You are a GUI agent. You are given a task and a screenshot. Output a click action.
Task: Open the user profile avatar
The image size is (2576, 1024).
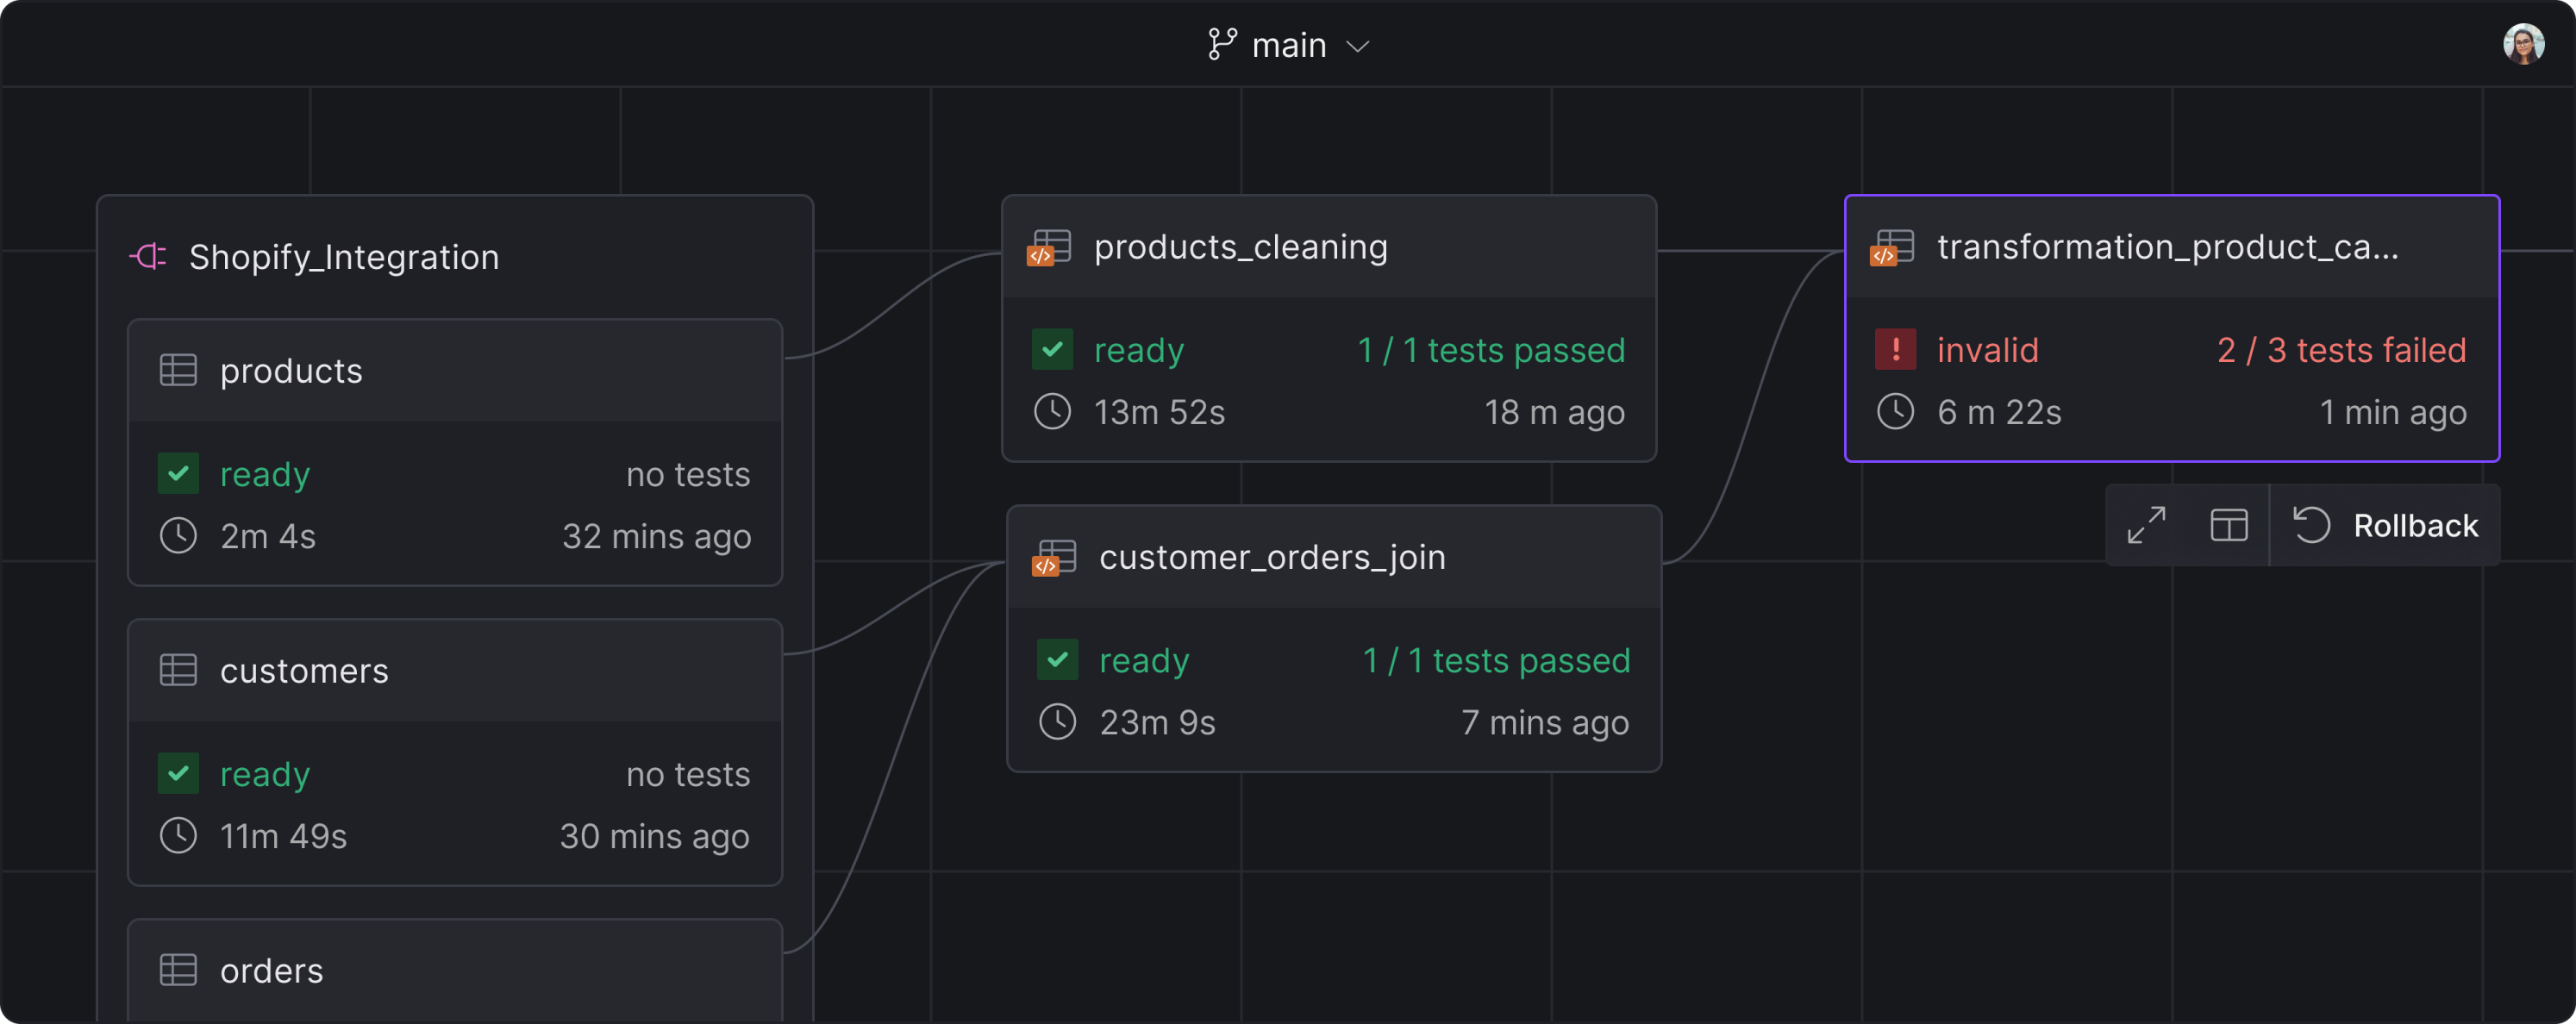pos(2524,43)
